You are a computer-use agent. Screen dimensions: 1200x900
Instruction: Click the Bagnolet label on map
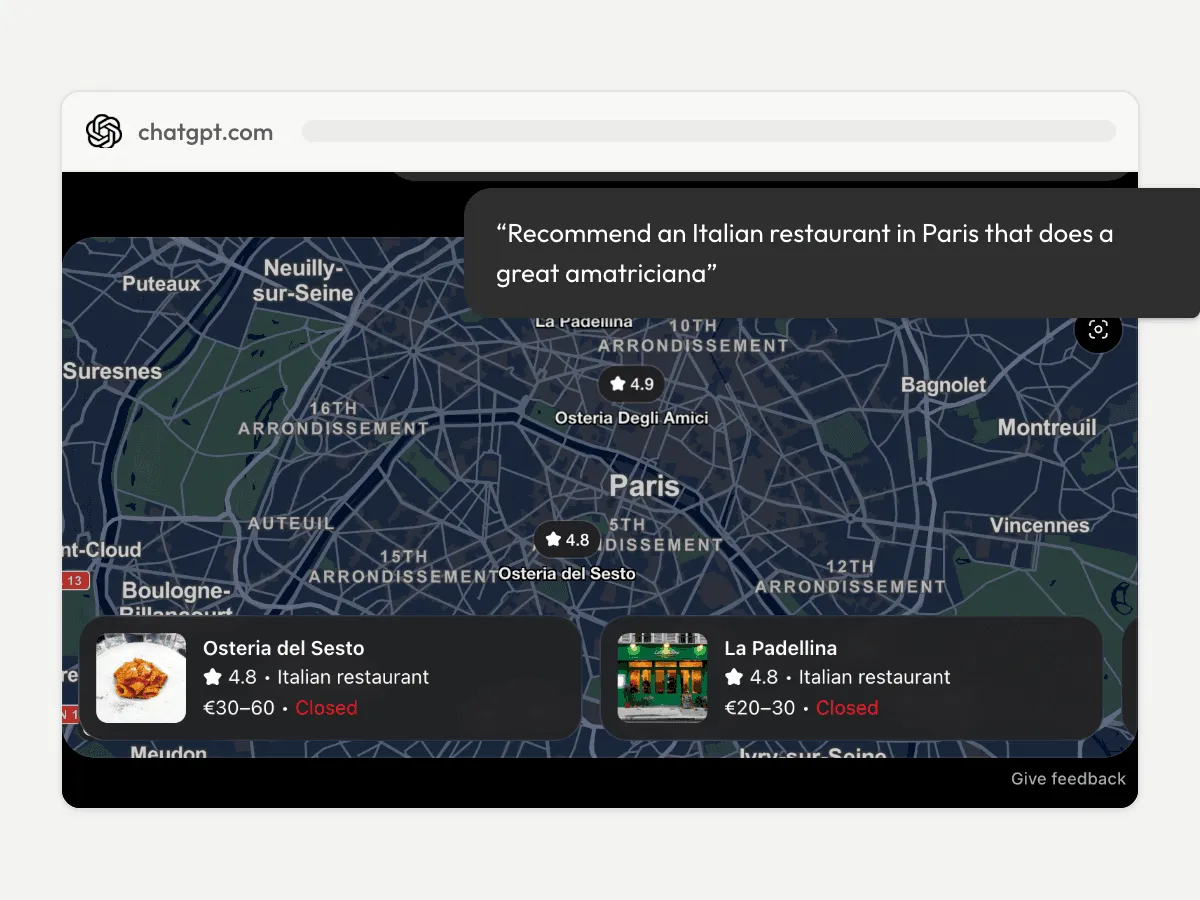[943, 385]
